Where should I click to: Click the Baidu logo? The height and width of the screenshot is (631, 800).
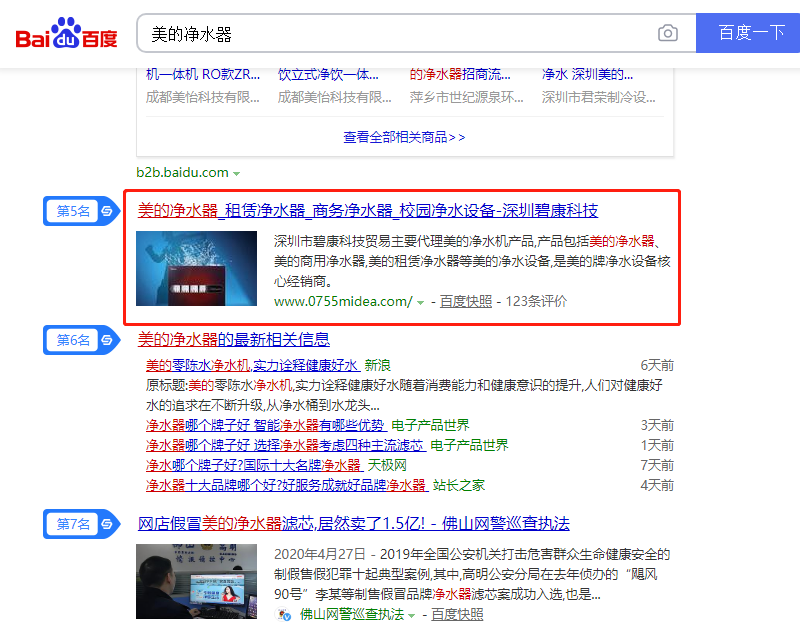(66, 33)
